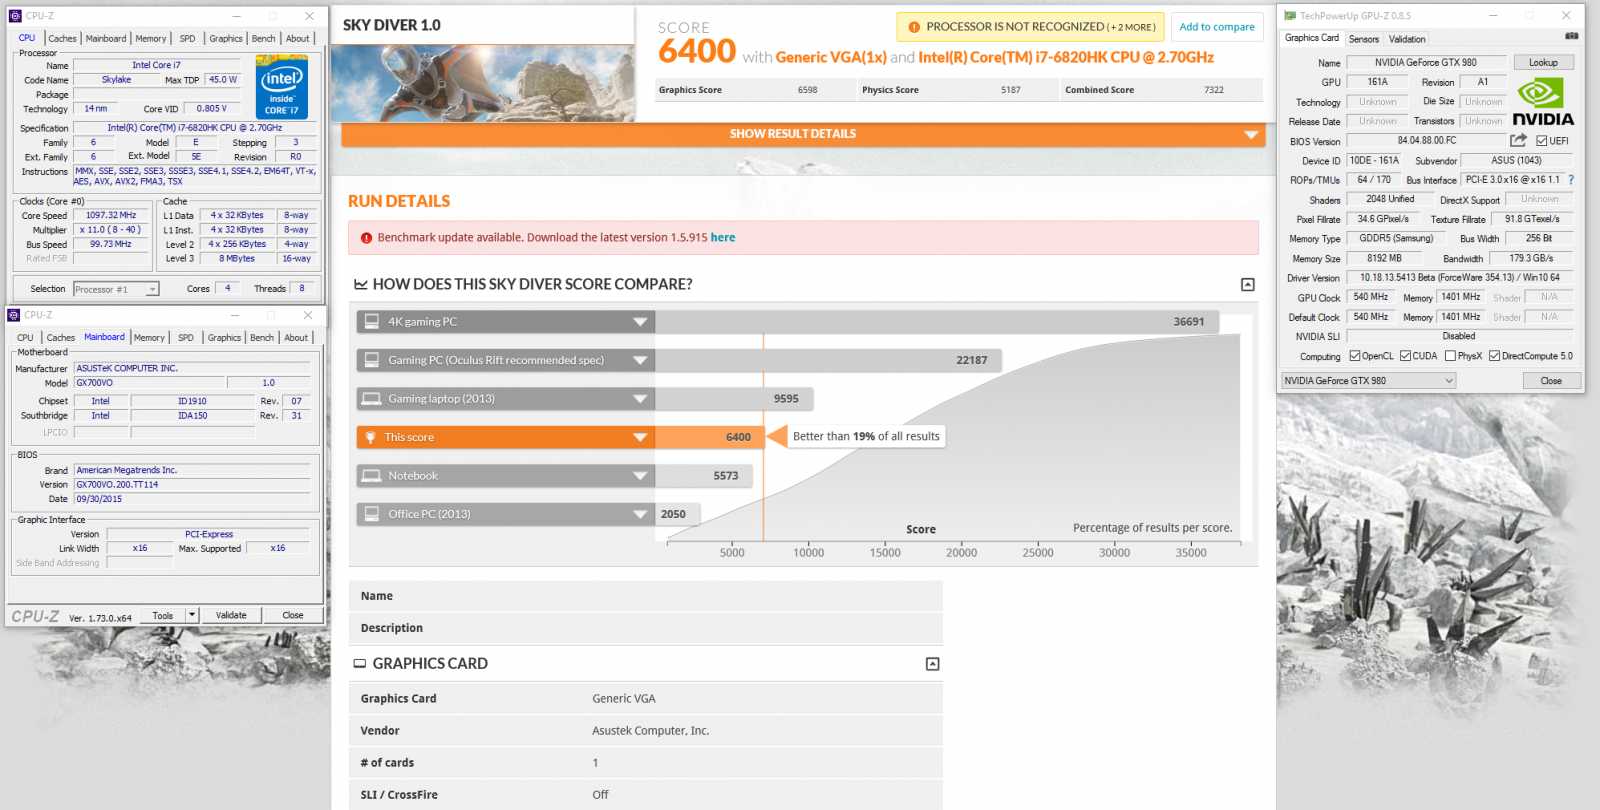This screenshot has height=810, width=1600.
Task: Click the Tools button in CPU-Z
Action: [163, 616]
